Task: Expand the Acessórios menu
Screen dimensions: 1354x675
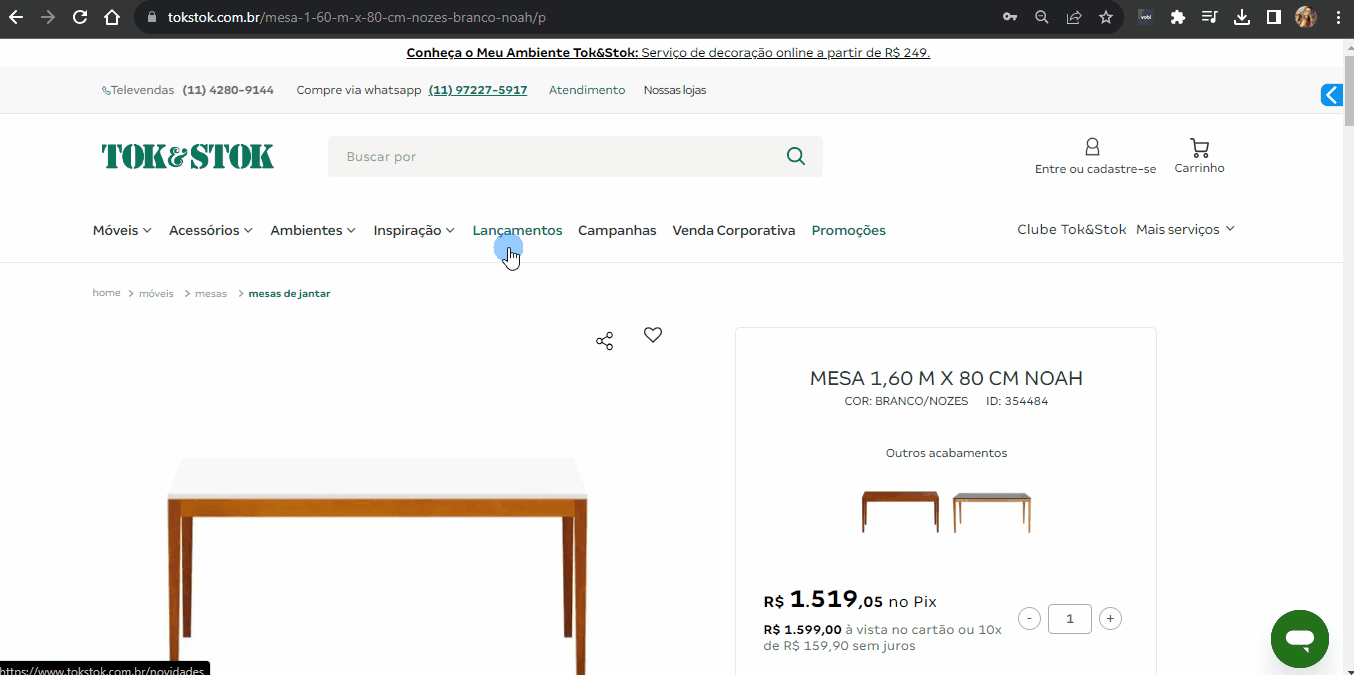Action: coord(211,230)
